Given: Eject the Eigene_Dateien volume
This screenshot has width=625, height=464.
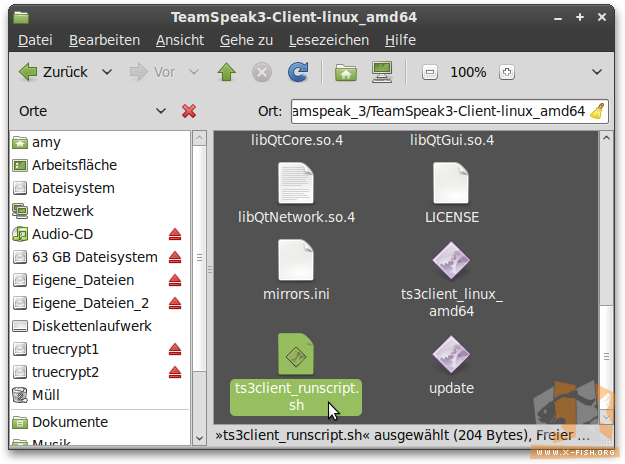Looking at the screenshot, I should coord(175,281).
